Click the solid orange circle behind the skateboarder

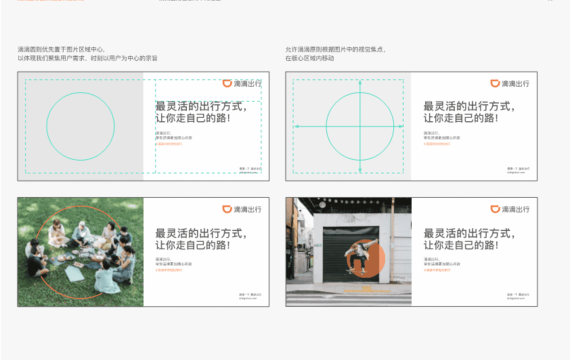[x=365, y=259]
